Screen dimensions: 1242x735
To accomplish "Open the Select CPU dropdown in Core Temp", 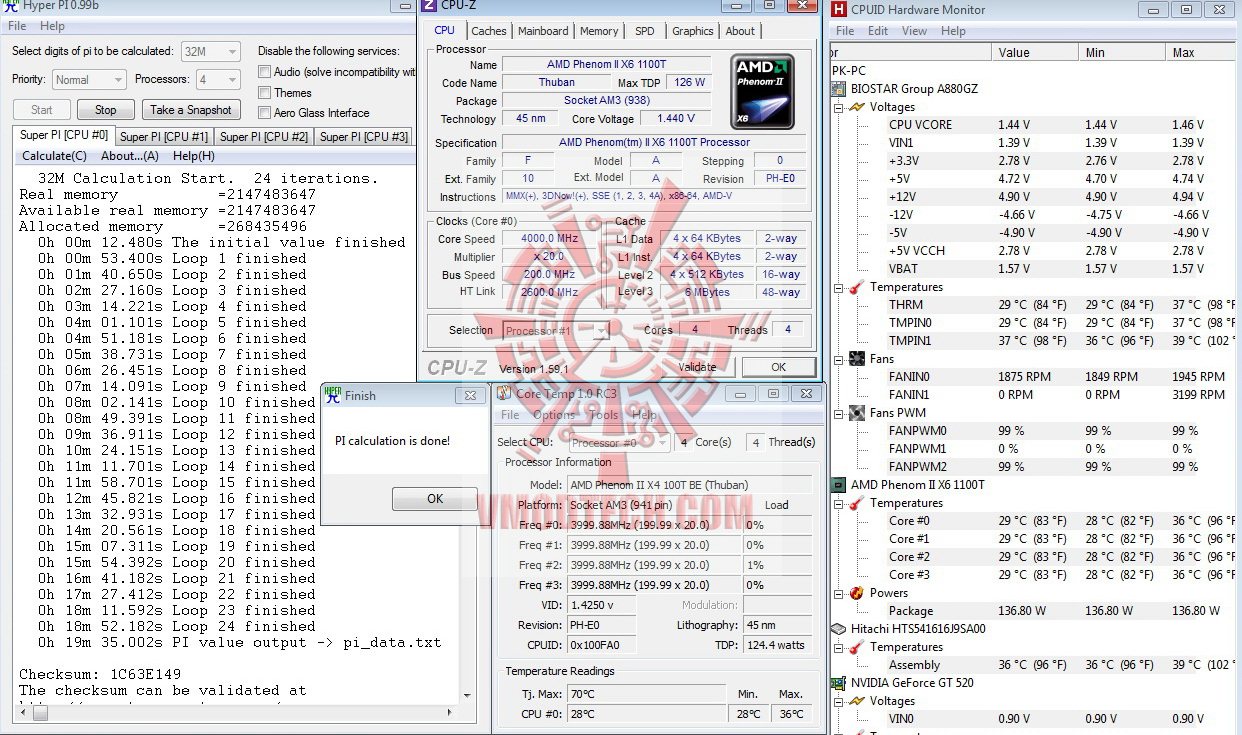I will click(x=620, y=442).
